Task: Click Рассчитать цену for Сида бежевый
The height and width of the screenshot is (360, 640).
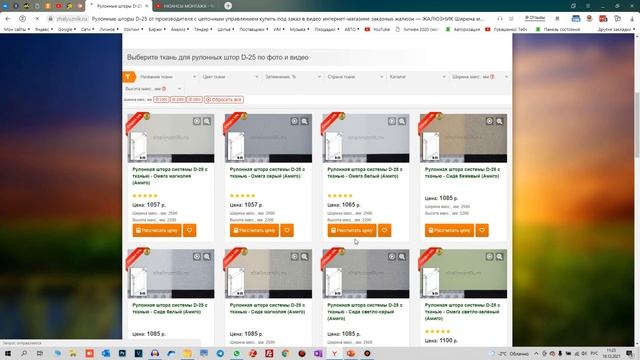Action: tap(449, 230)
